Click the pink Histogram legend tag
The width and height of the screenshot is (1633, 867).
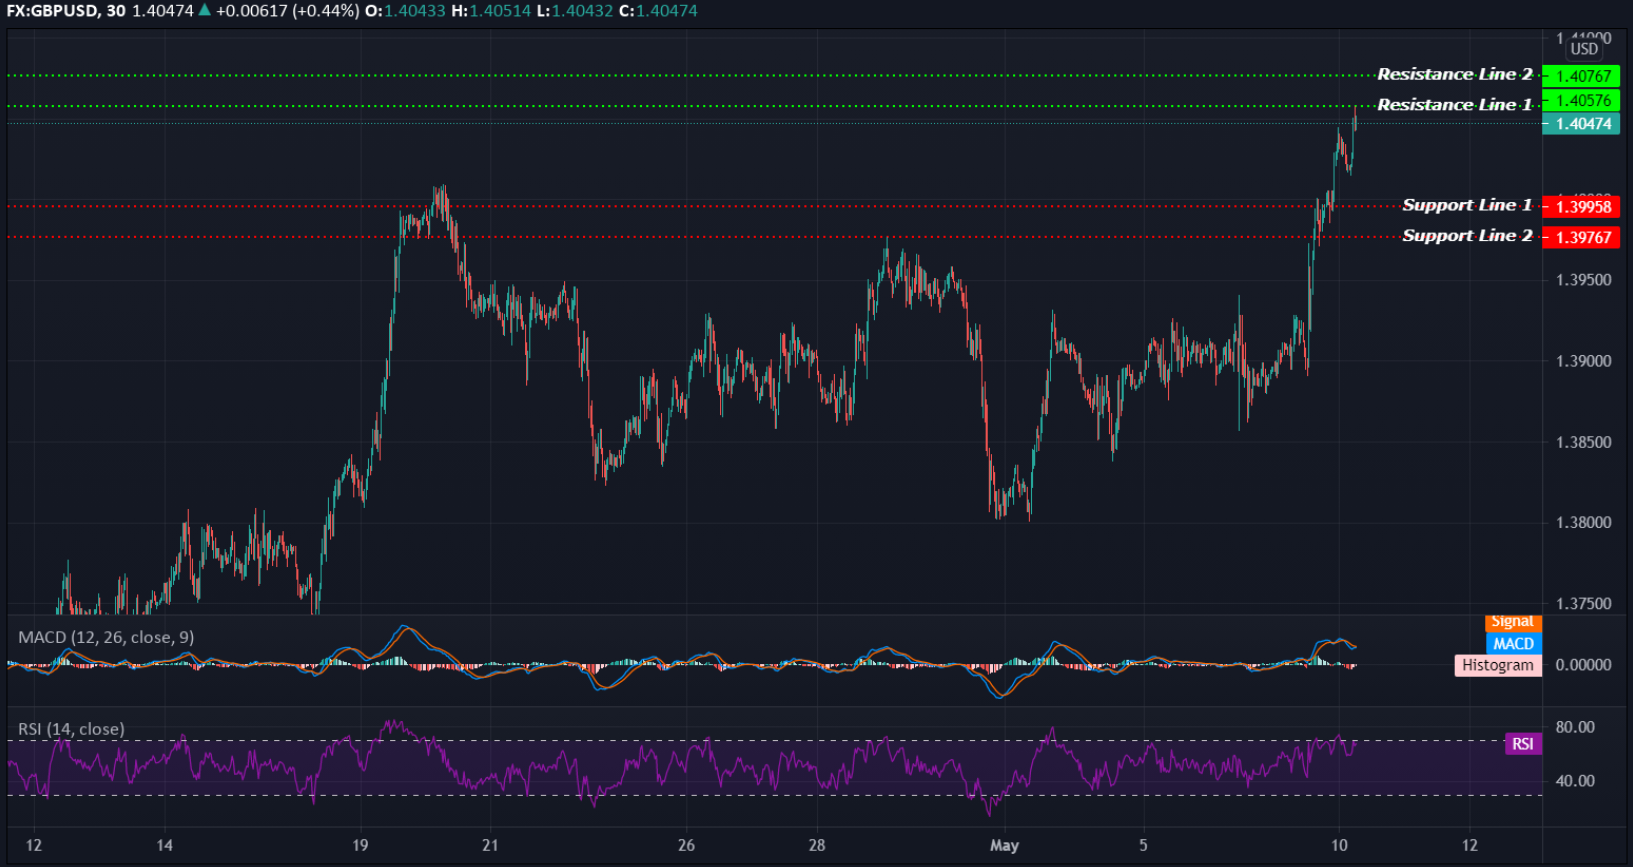(1497, 665)
